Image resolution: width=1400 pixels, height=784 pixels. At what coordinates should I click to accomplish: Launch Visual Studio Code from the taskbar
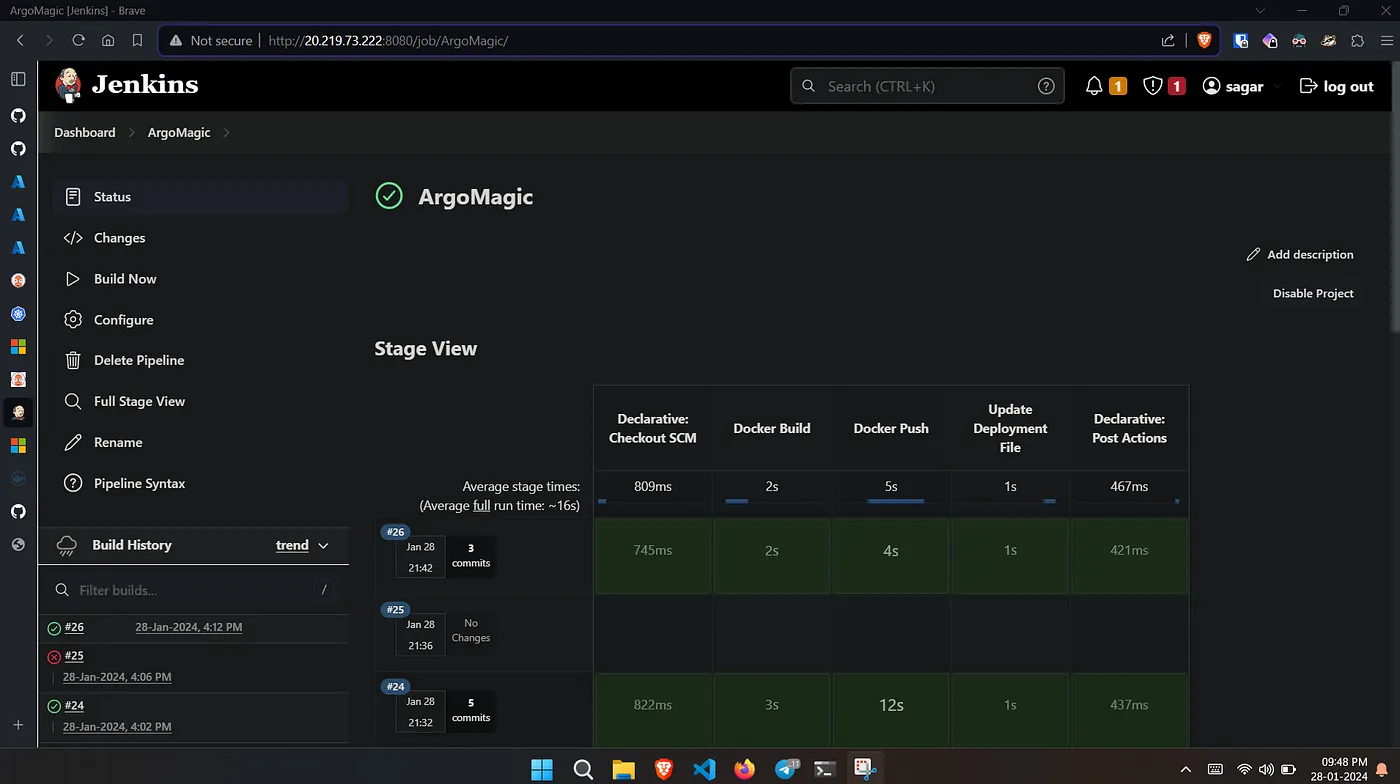pos(704,769)
